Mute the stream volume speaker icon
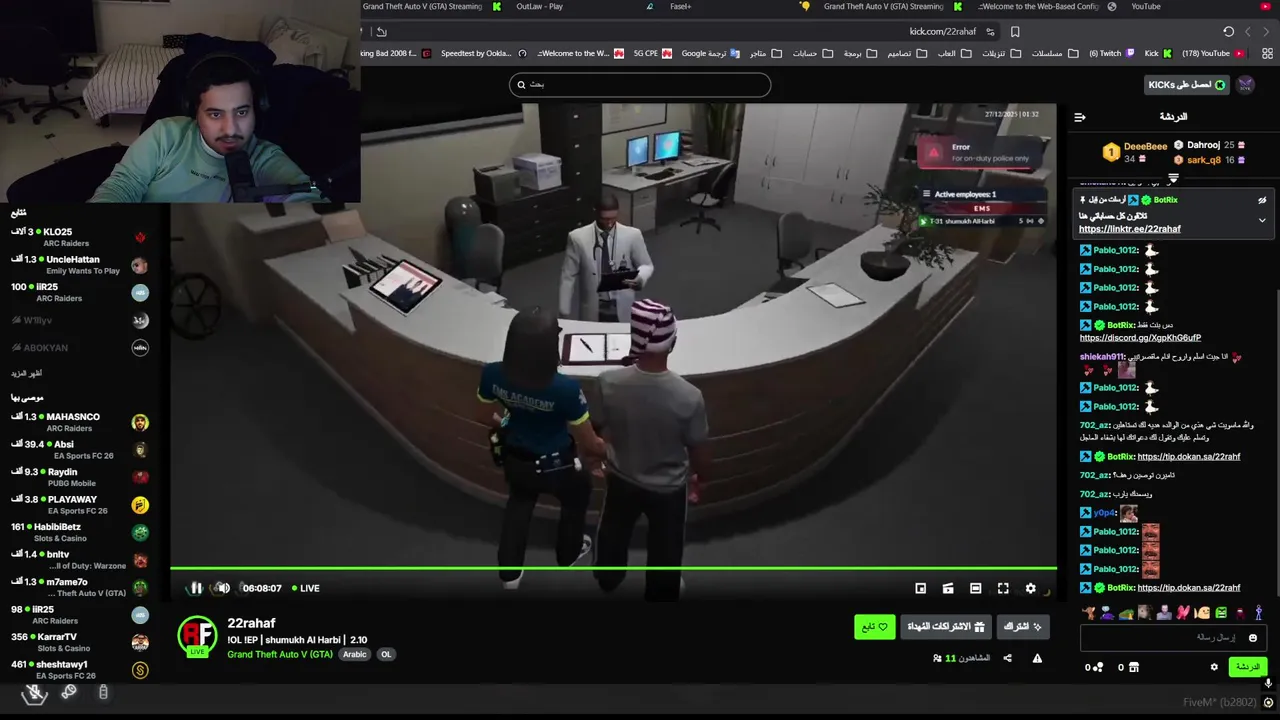 [223, 588]
